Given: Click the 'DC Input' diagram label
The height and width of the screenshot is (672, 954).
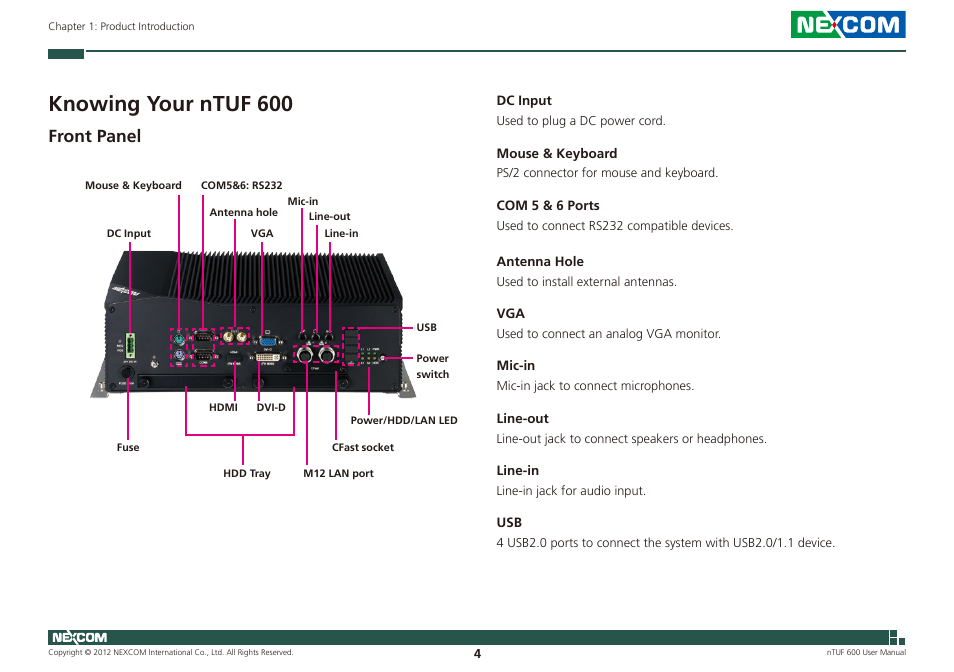Looking at the screenshot, I should 128,234.
